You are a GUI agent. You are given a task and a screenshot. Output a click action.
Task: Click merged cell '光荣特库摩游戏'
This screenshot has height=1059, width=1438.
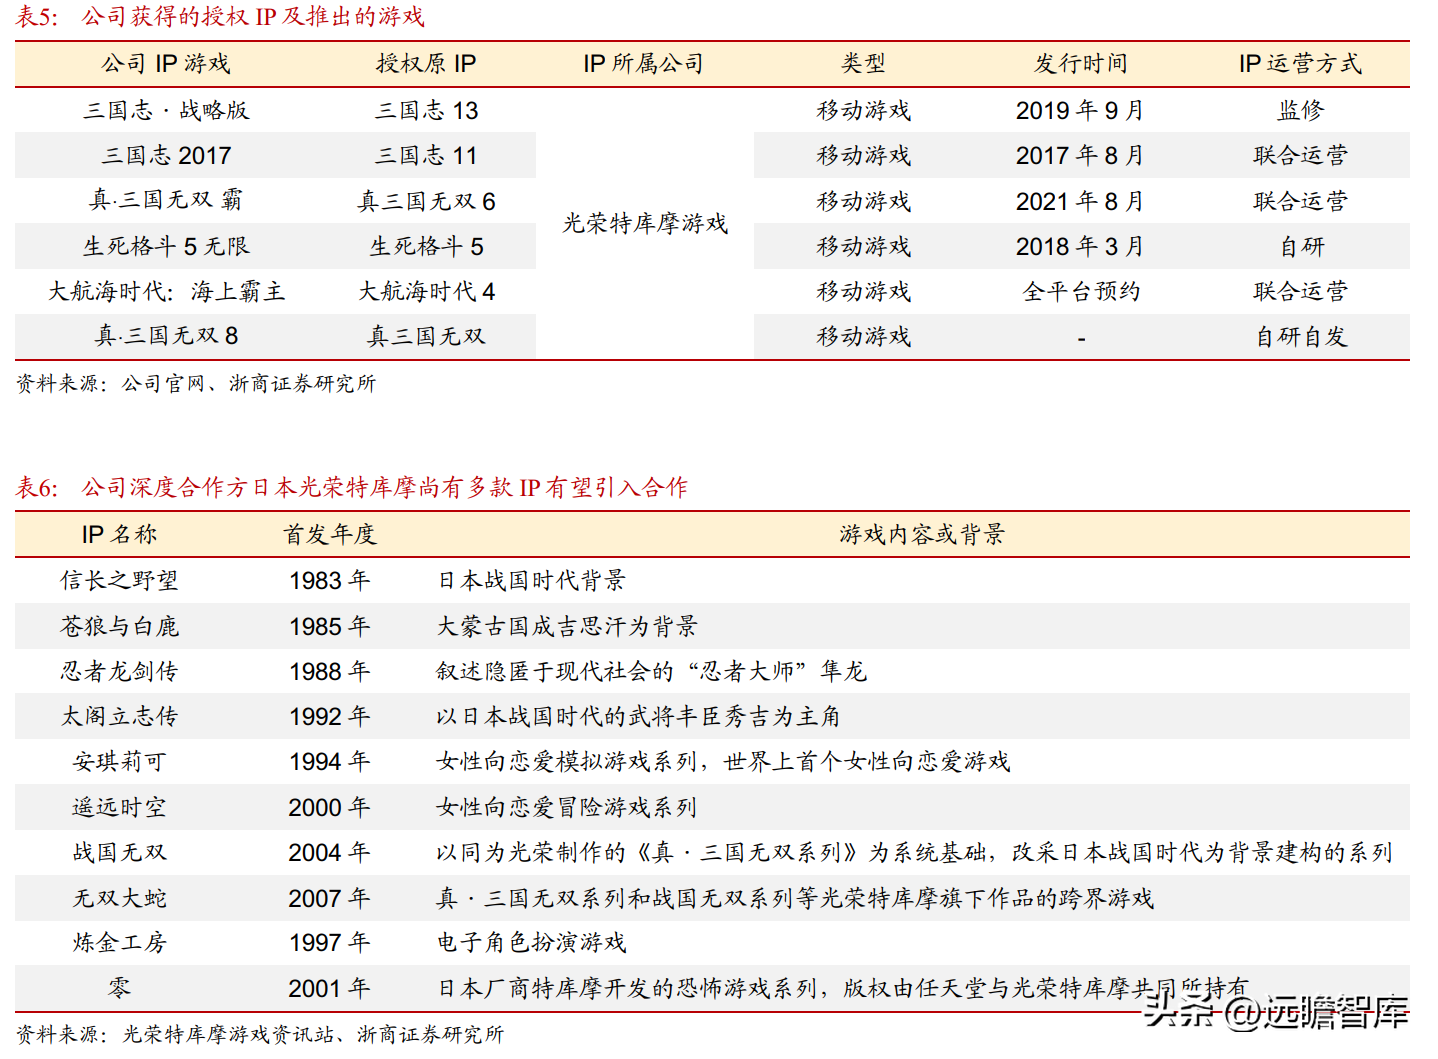pos(645,223)
